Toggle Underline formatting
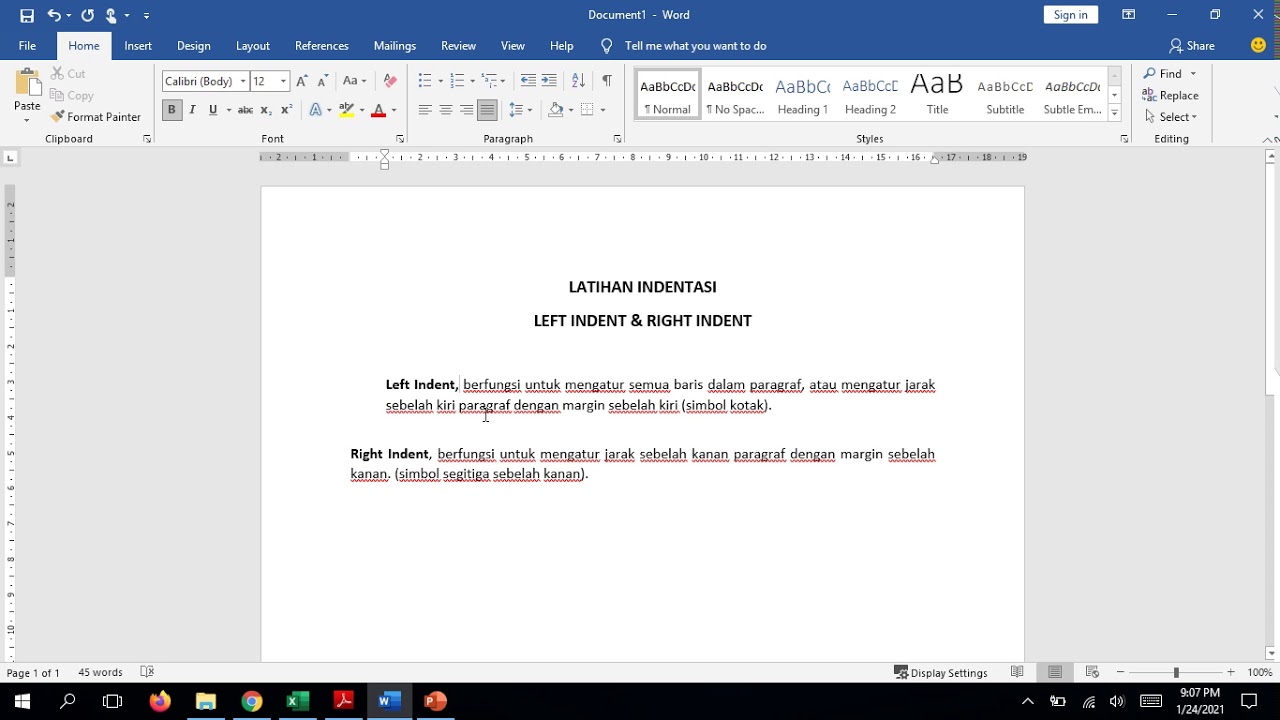1280x720 pixels. click(212, 110)
